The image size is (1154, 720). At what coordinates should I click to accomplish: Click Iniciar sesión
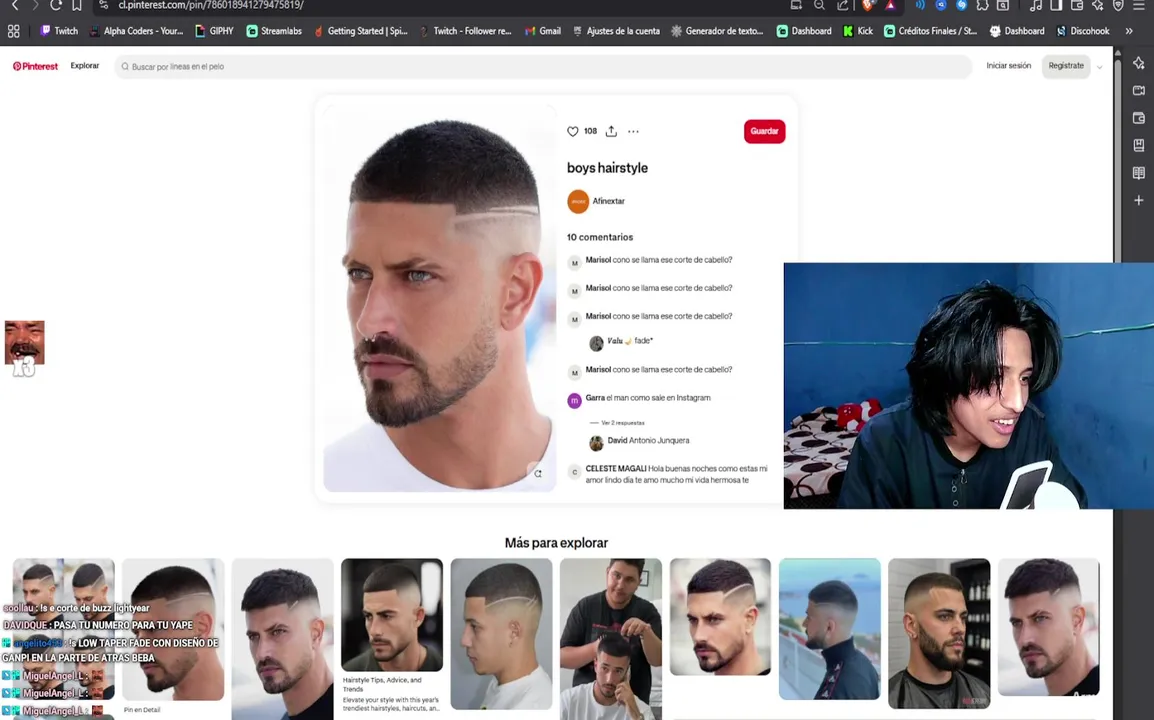(1008, 66)
